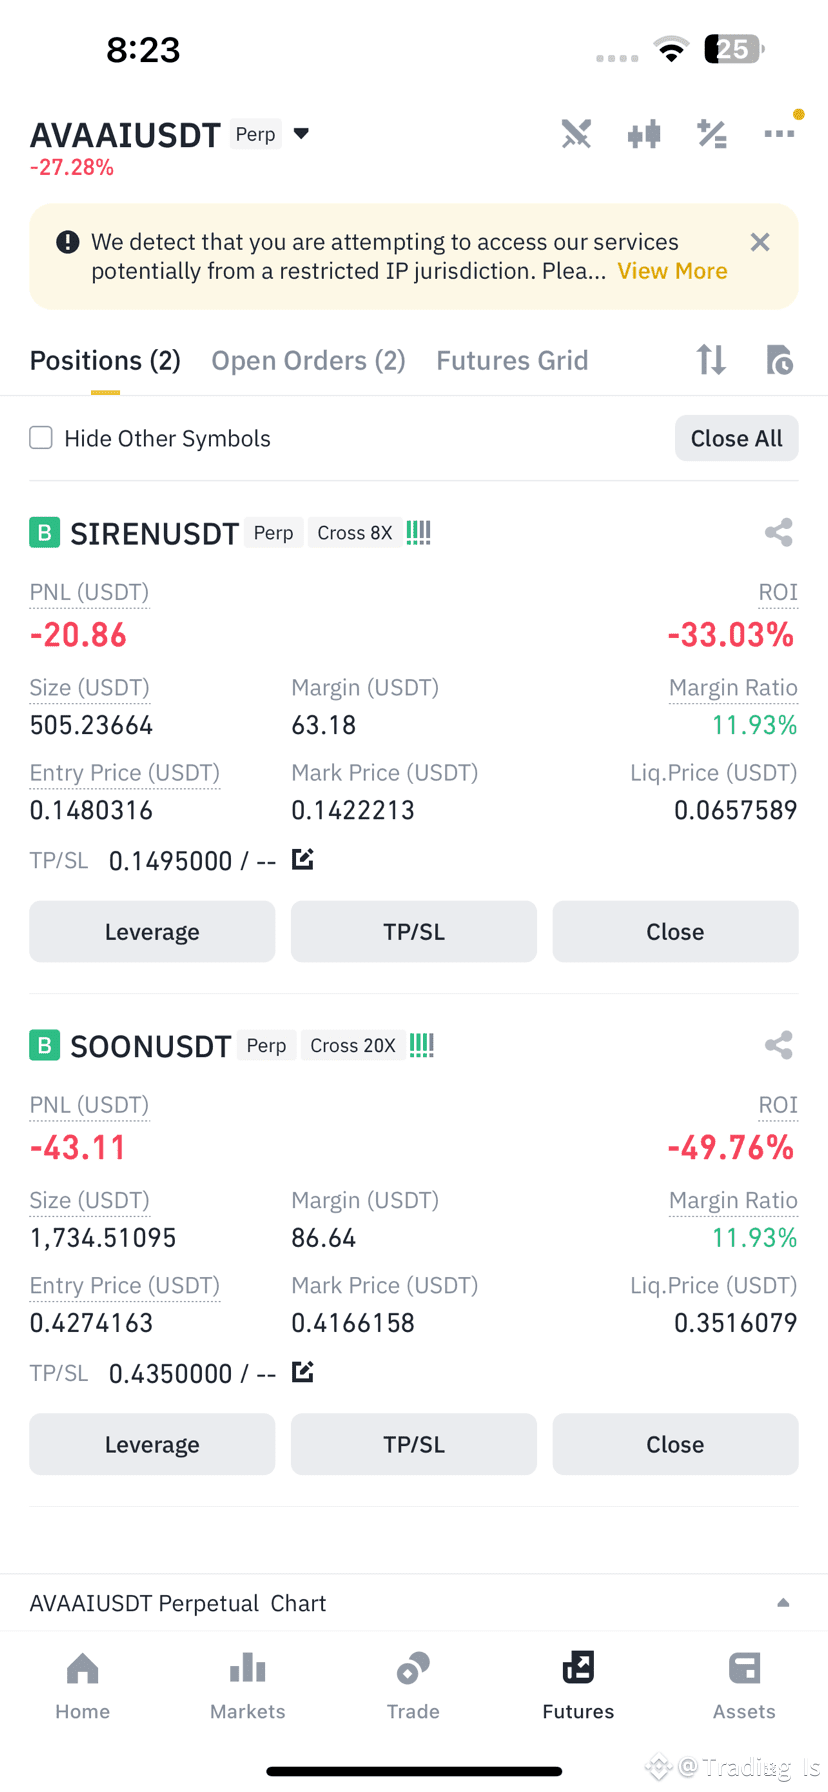
Task: Dismiss the restricted IP warning banner
Action: pyautogui.click(x=760, y=242)
